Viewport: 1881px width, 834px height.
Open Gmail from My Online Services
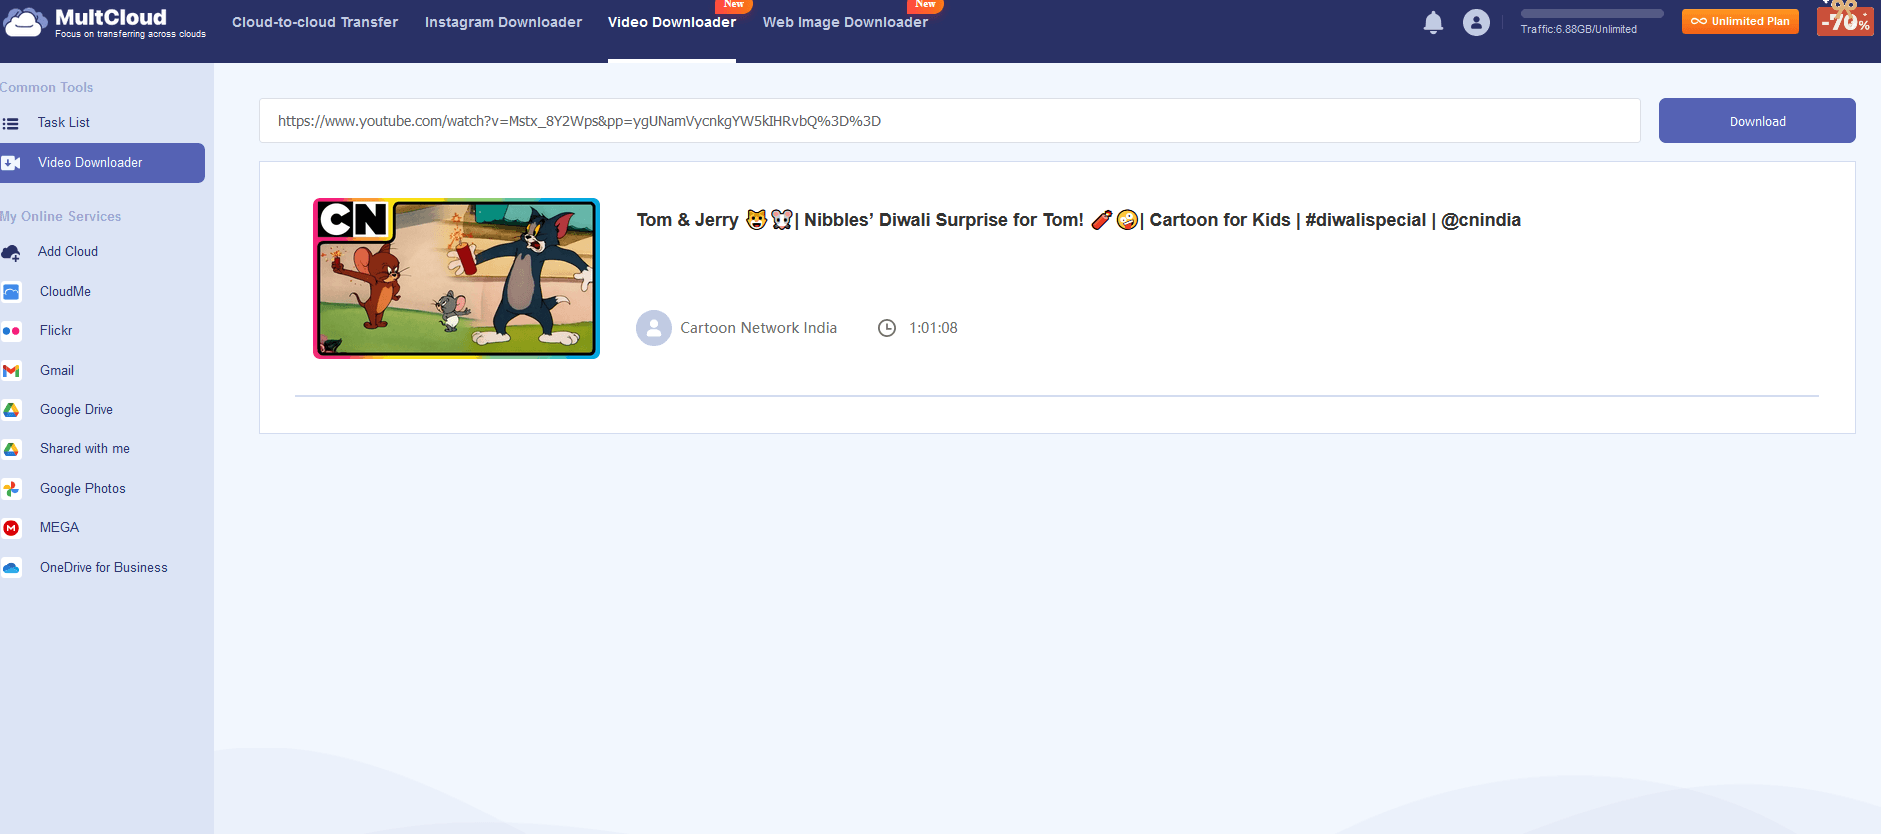pos(57,371)
